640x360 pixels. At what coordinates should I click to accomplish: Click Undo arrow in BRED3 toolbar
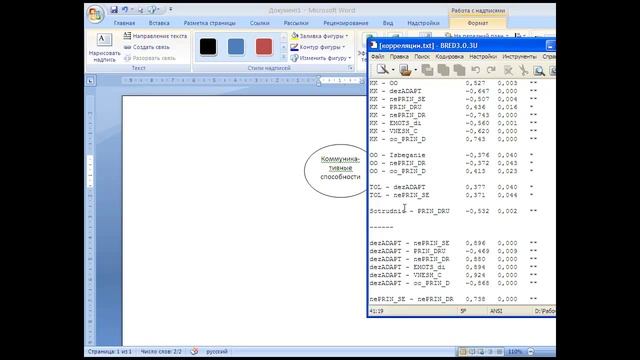(x=476, y=70)
